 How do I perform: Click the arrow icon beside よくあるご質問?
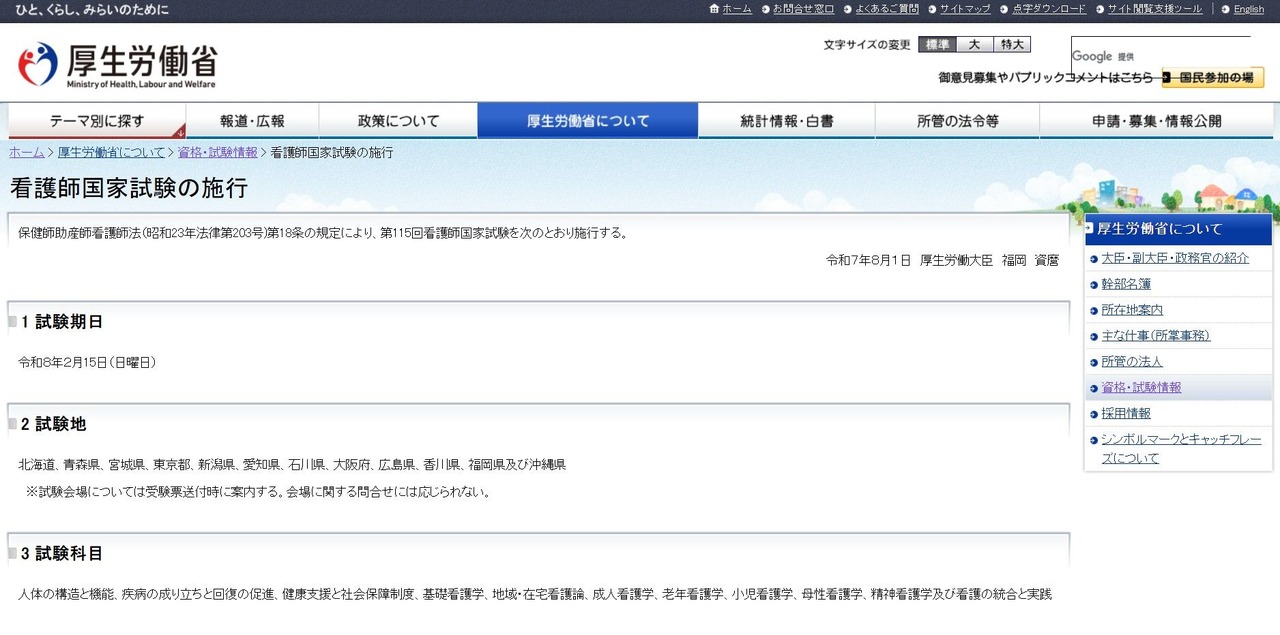click(846, 9)
